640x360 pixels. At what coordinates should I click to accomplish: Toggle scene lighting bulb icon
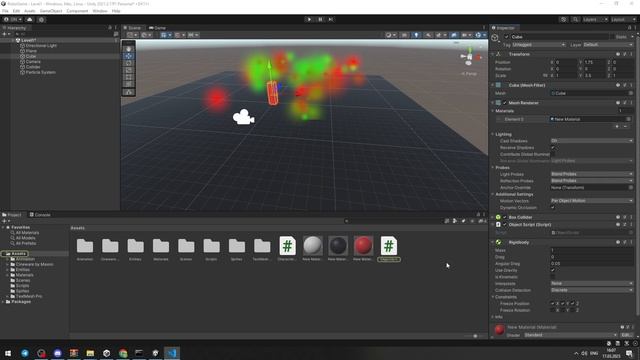[416, 35]
